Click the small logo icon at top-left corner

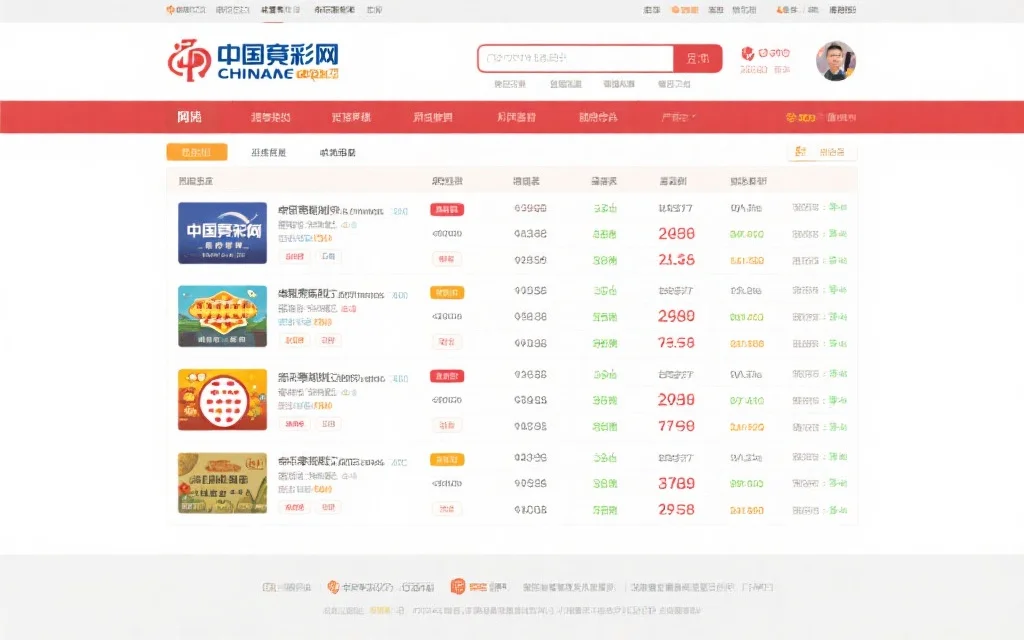coord(169,10)
